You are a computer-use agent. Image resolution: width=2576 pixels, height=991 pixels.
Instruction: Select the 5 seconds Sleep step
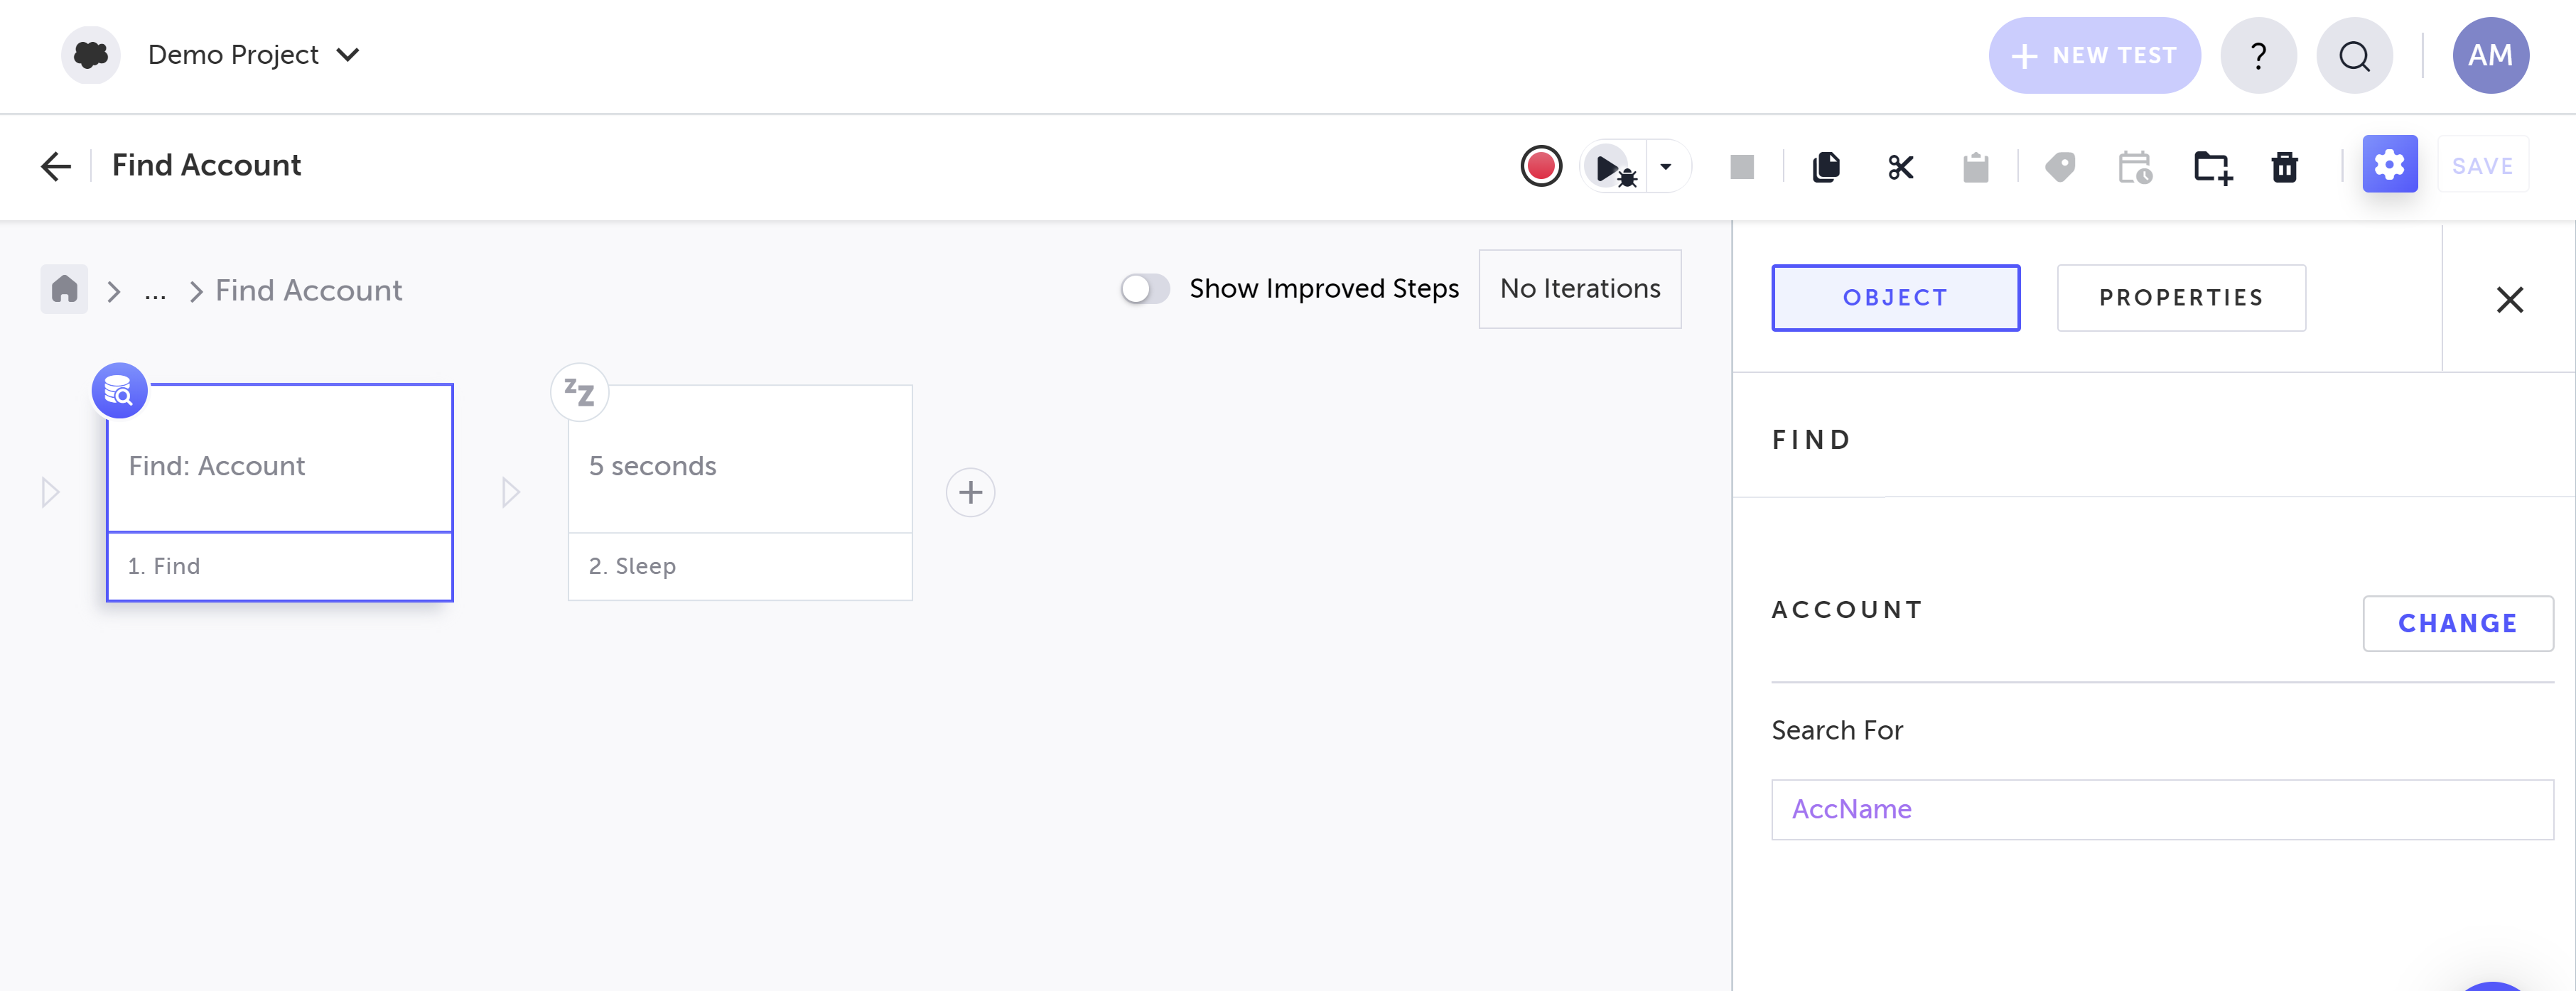tap(739, 467)
